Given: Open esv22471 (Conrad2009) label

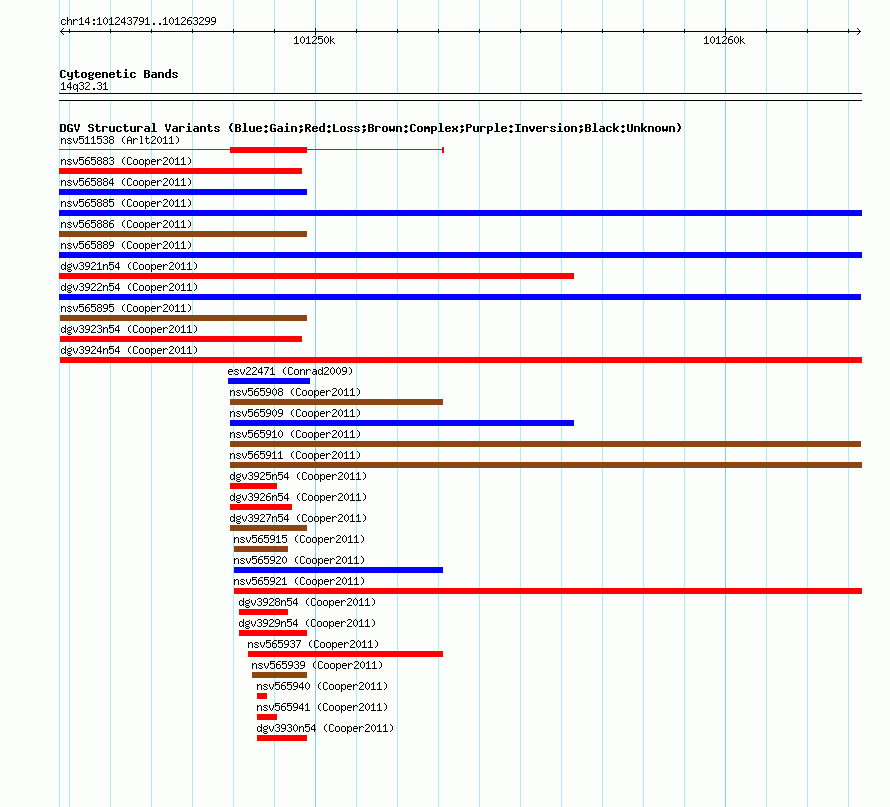Looking at the screenshot, I should coord(290,371).
